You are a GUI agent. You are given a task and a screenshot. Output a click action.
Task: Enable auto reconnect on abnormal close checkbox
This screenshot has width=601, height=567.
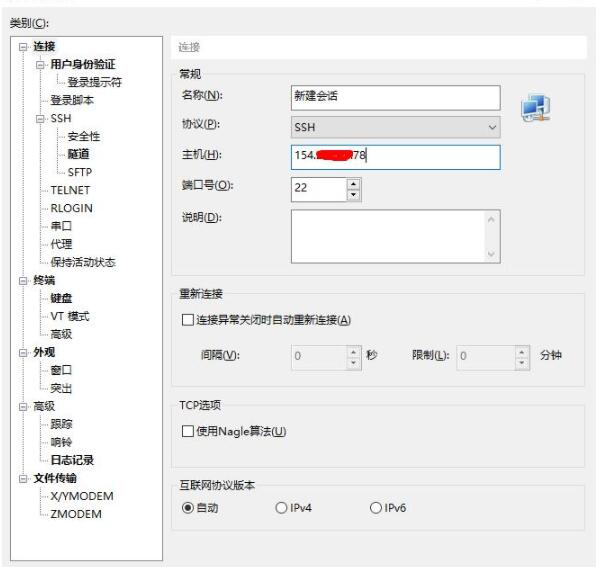point(187,320)
